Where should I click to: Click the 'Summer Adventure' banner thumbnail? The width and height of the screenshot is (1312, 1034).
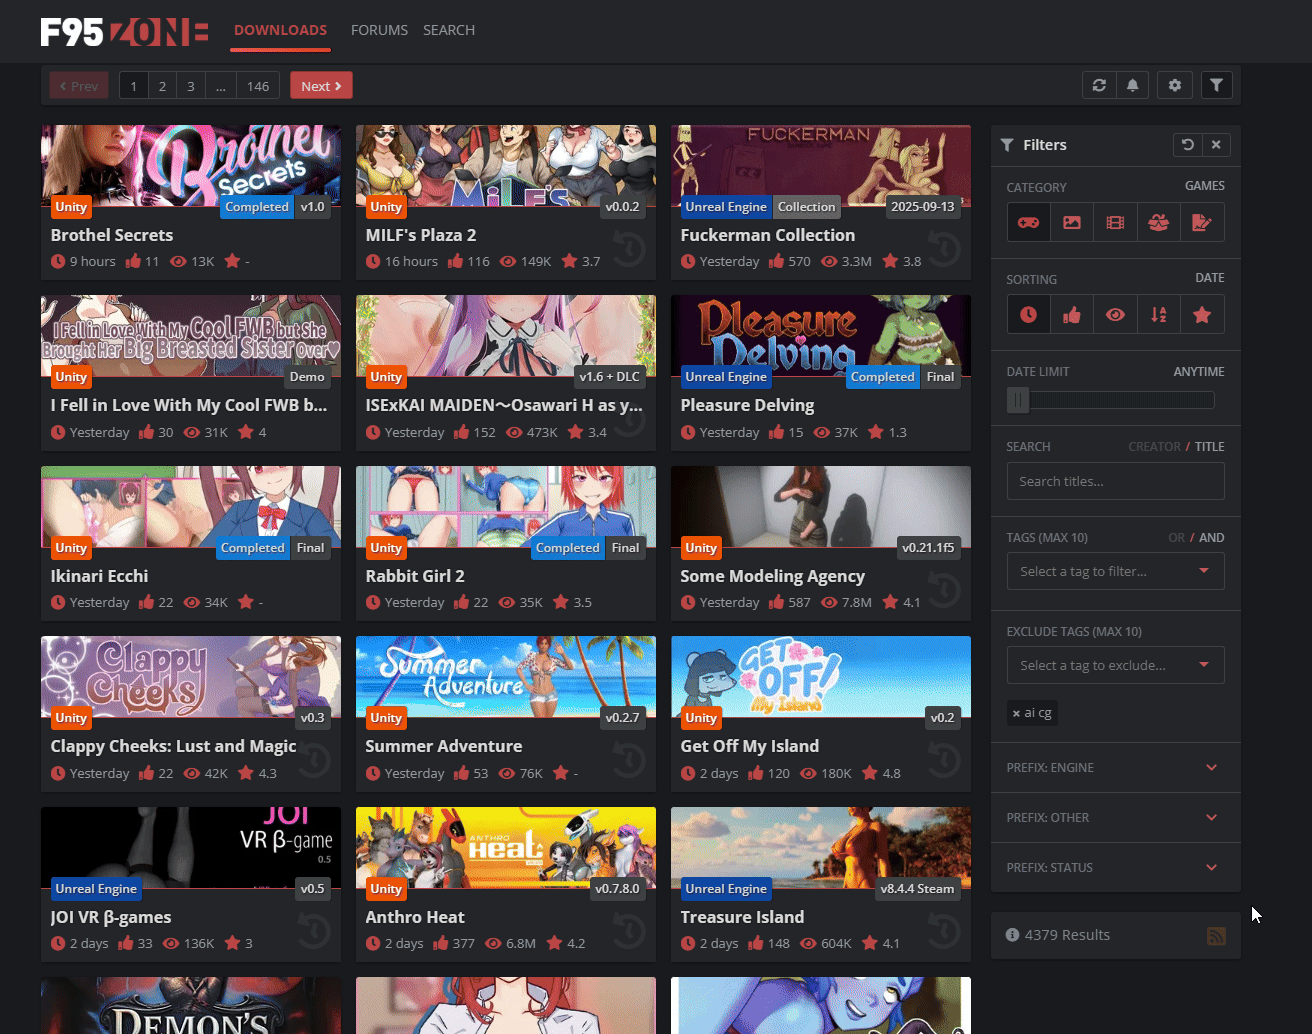(x=506, y=676)
